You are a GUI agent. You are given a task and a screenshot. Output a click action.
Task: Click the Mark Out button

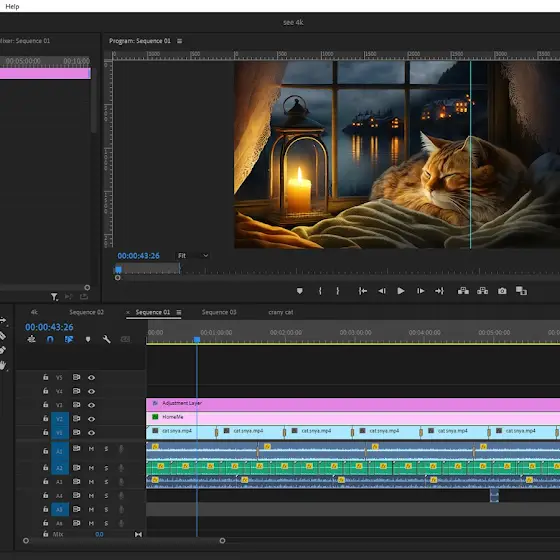click(338, 291)
